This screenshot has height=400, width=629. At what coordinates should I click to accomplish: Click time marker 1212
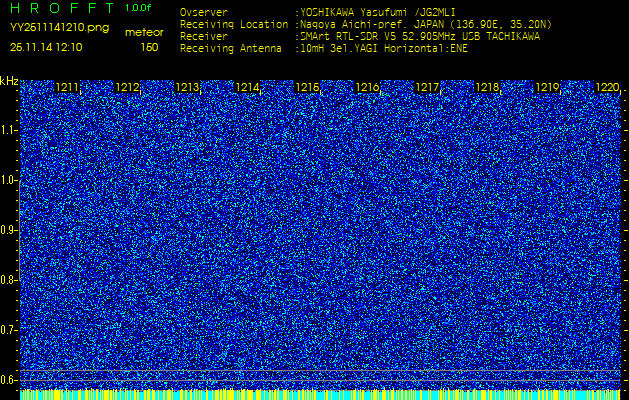tap(127, 87)
